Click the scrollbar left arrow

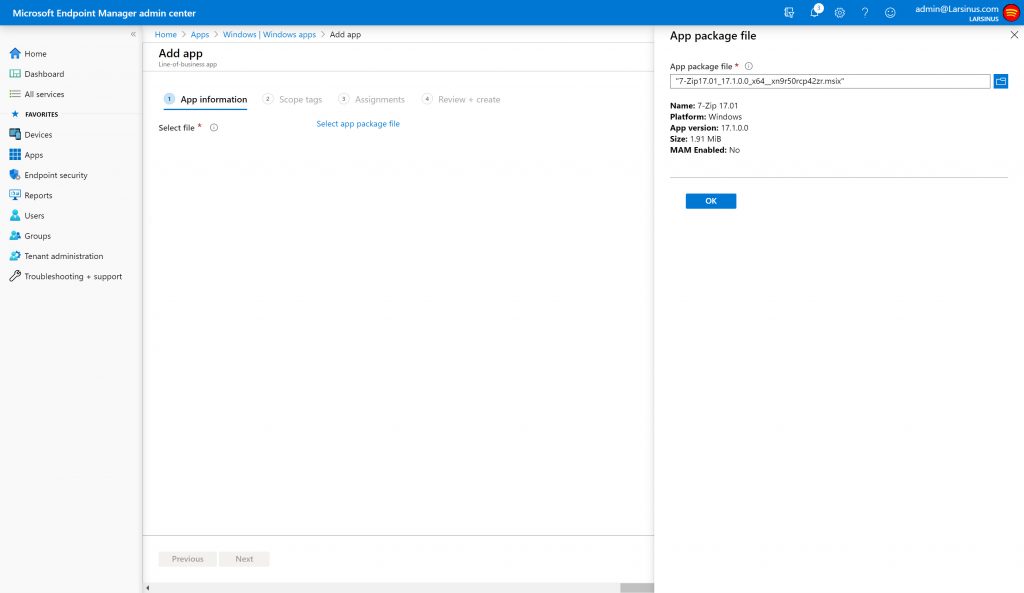148,588
